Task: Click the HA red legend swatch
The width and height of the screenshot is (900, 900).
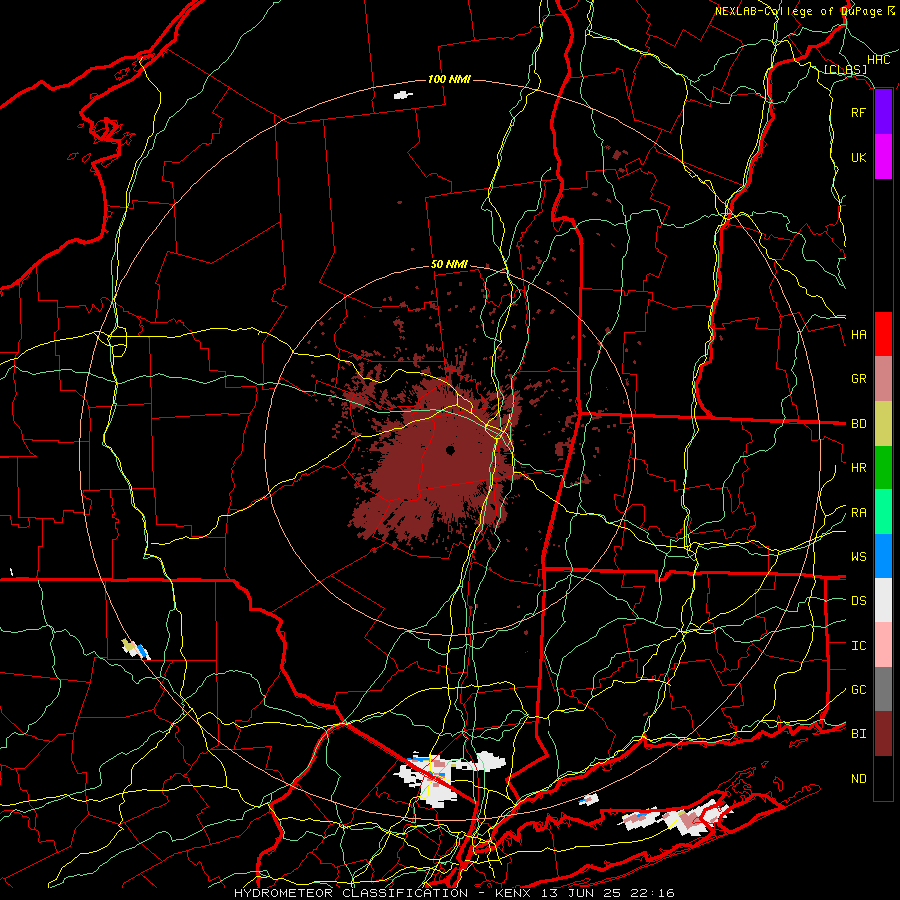Action: (883, 334)
